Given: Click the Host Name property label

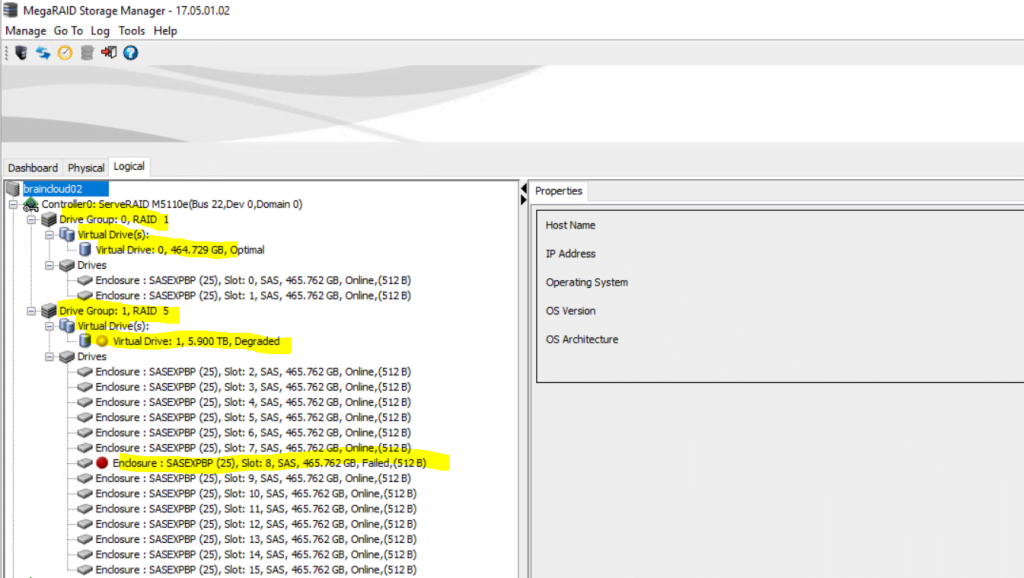Looking at the screenshot, I should (x=570, y=225).
